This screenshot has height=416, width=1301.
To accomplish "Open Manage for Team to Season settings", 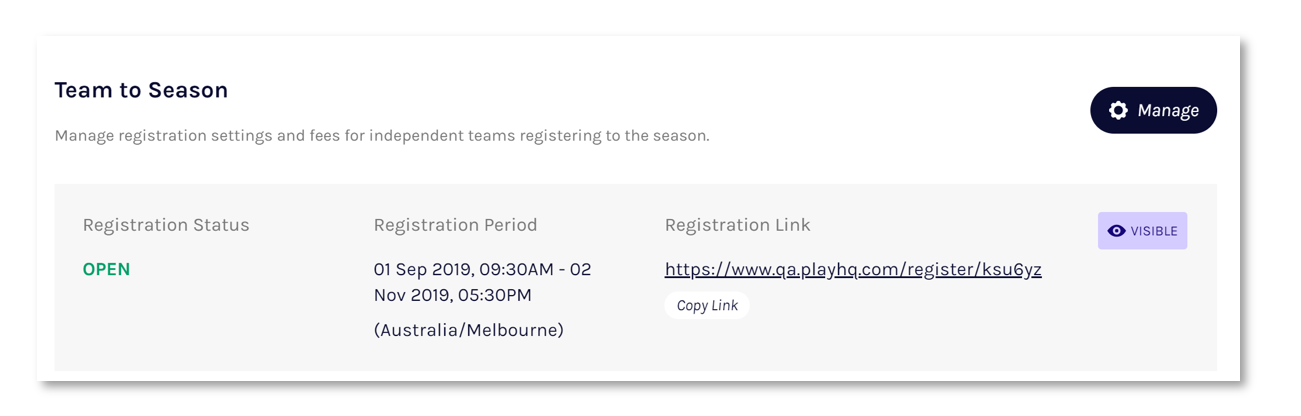I will (x=1153, y=110).
